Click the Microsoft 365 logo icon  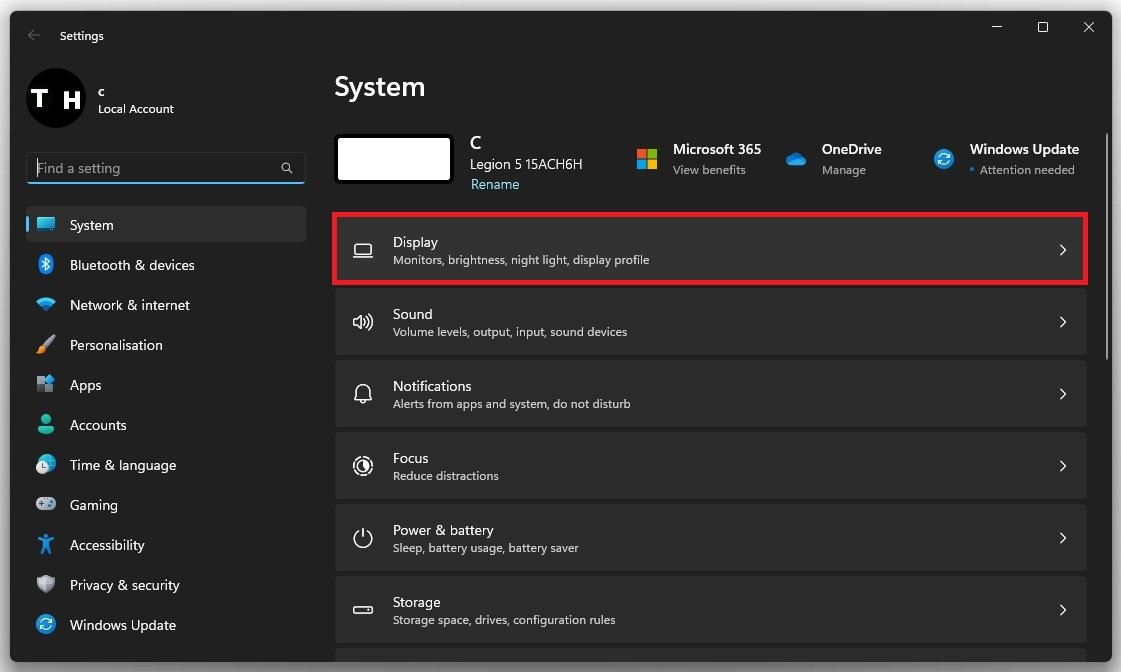pyautogui.click(x=647, y=159)
